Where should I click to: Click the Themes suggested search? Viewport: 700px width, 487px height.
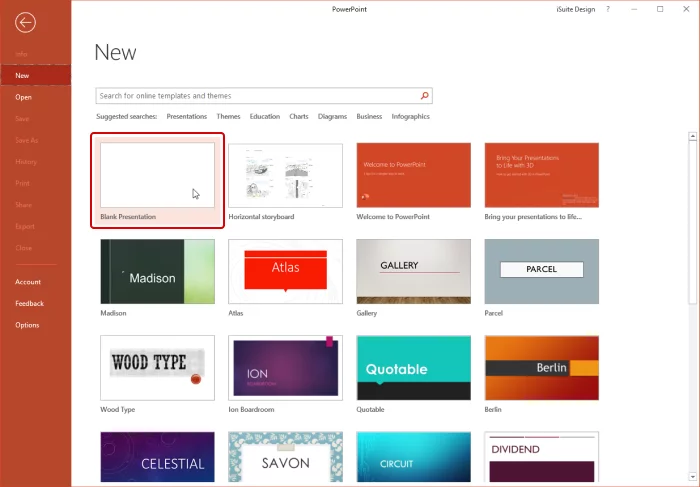(228, 117)
